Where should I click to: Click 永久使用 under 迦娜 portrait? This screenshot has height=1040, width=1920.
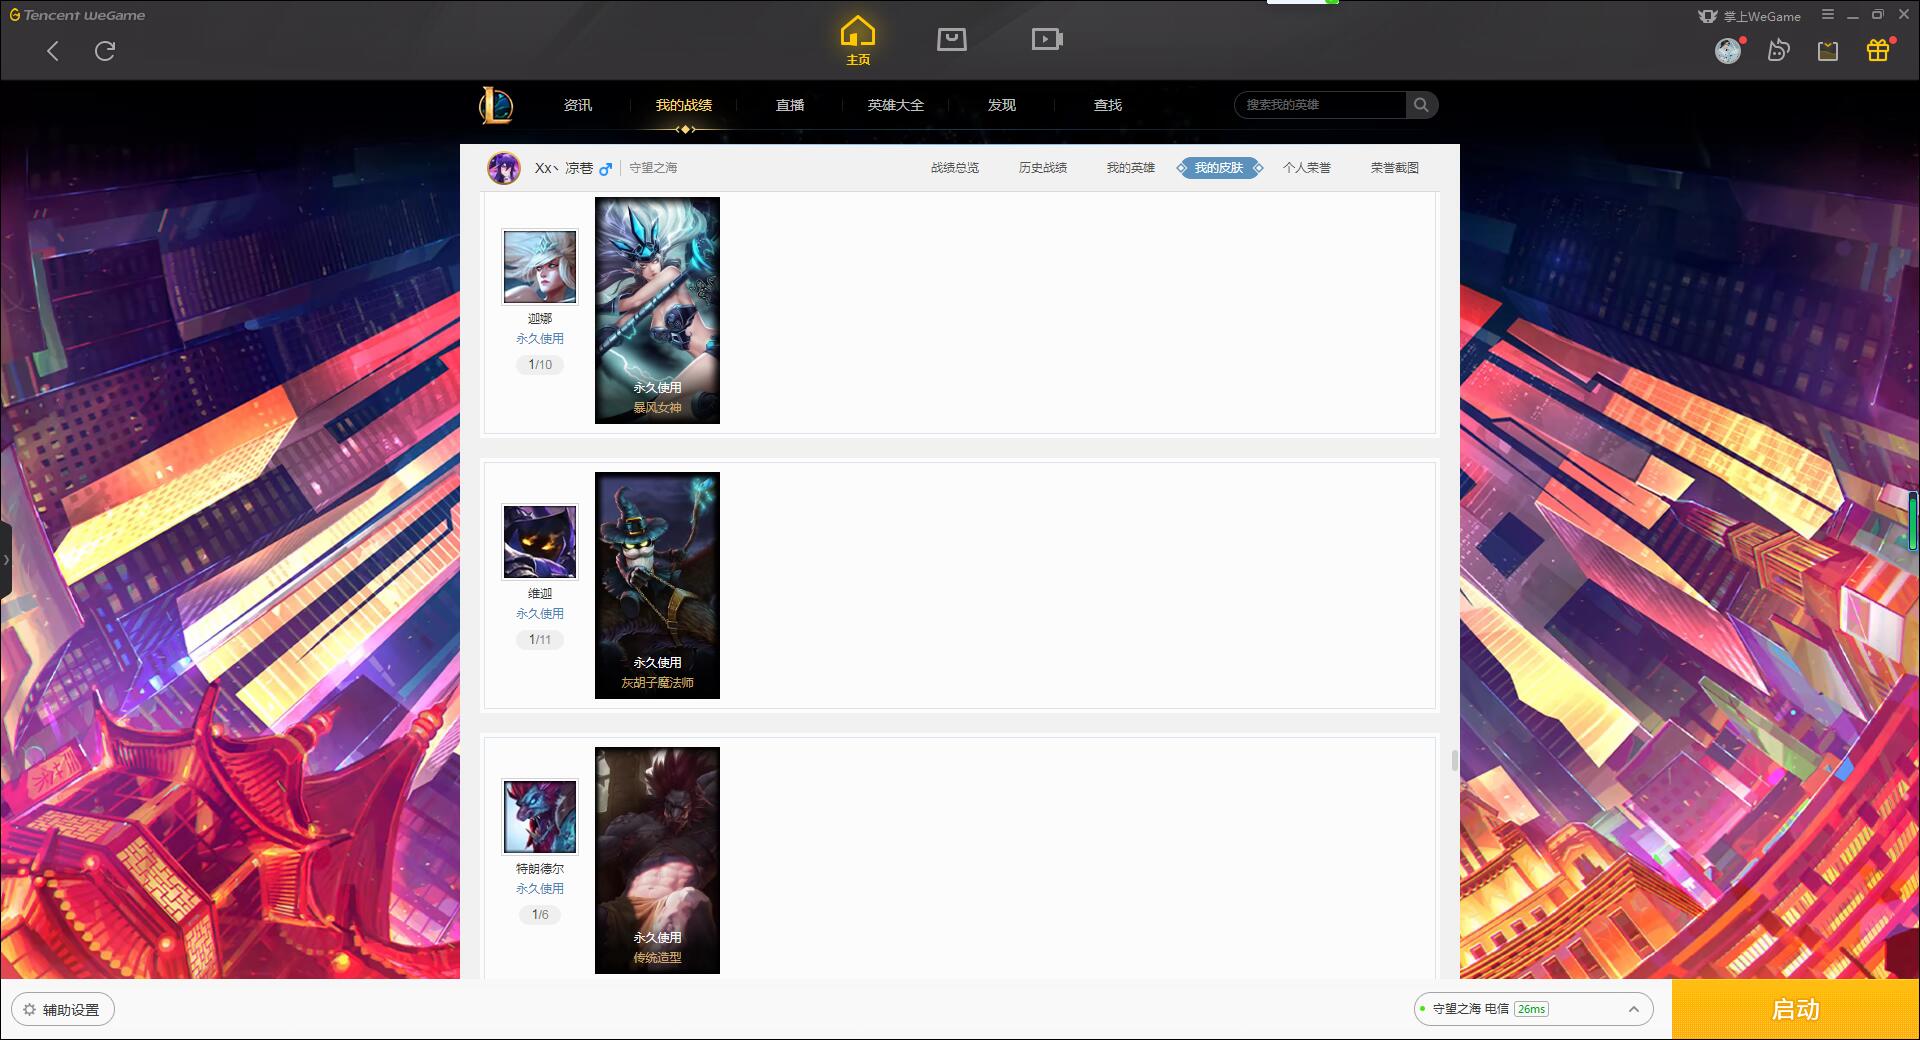tap(540, 339)
